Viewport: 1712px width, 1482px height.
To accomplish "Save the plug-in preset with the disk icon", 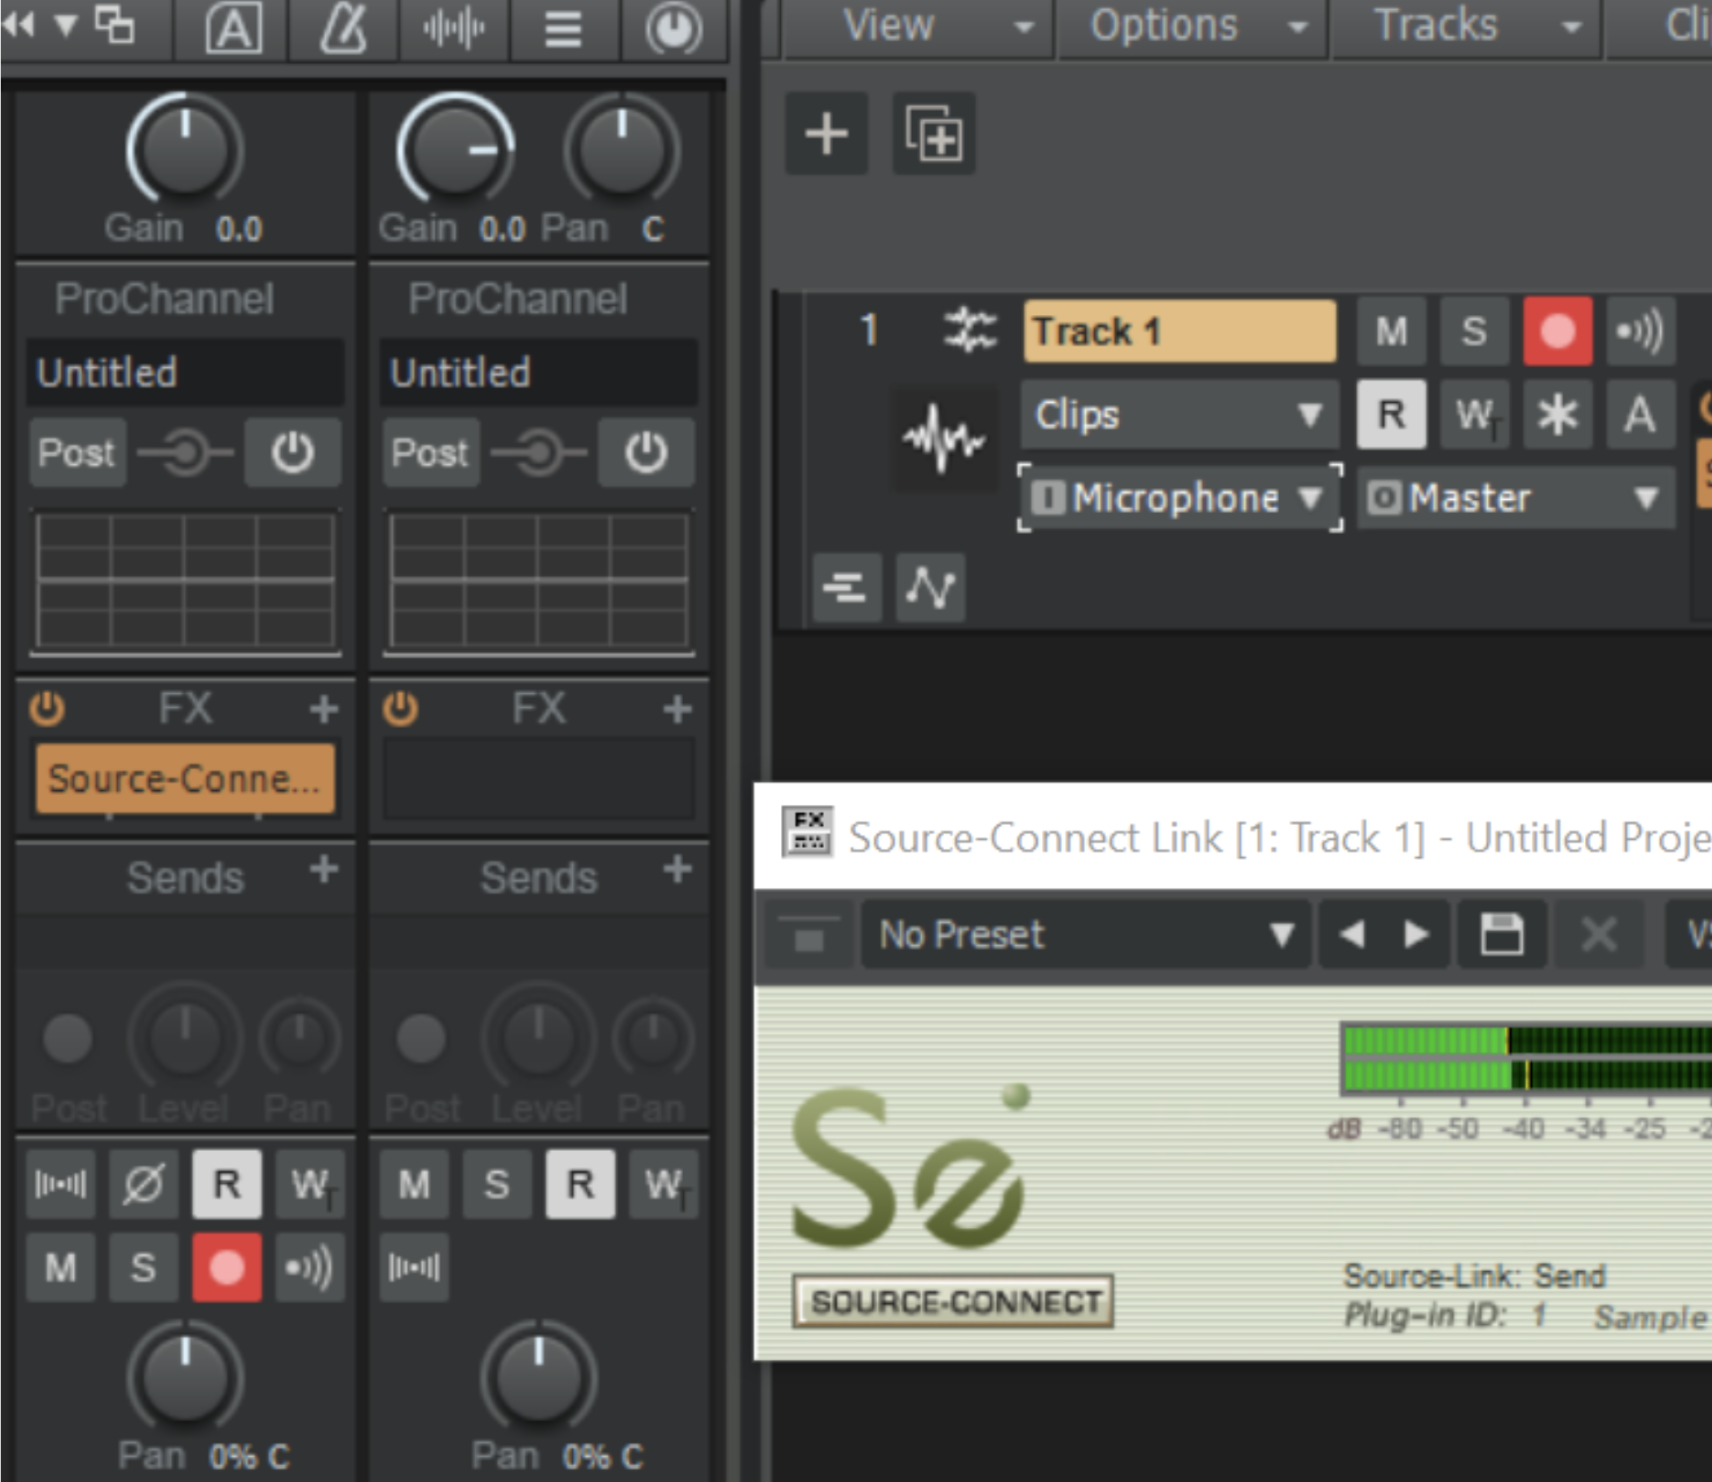I will (1501, 935).
